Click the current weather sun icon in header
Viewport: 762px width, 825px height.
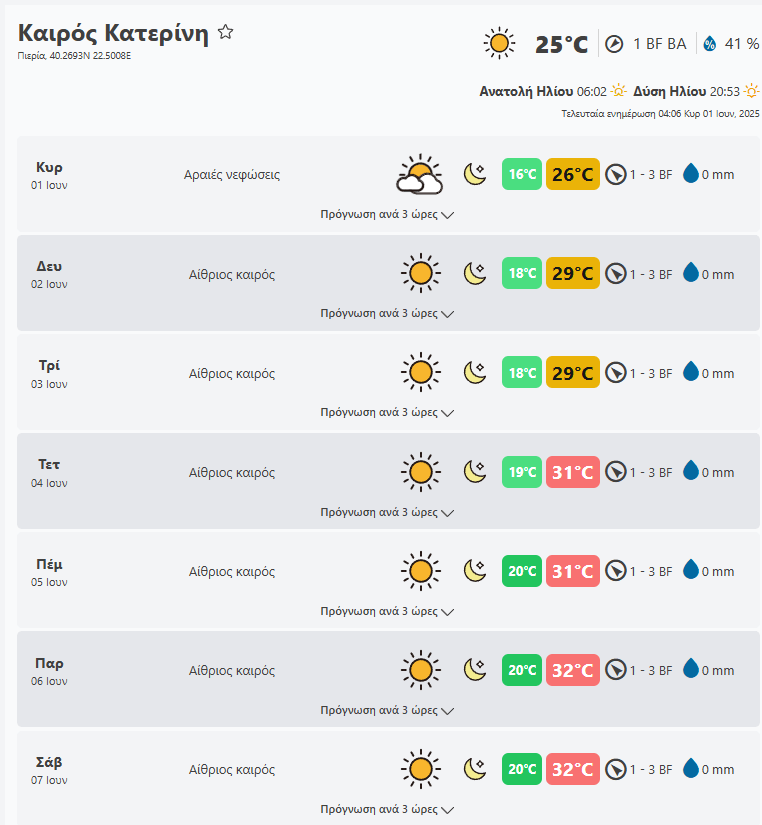499,43
